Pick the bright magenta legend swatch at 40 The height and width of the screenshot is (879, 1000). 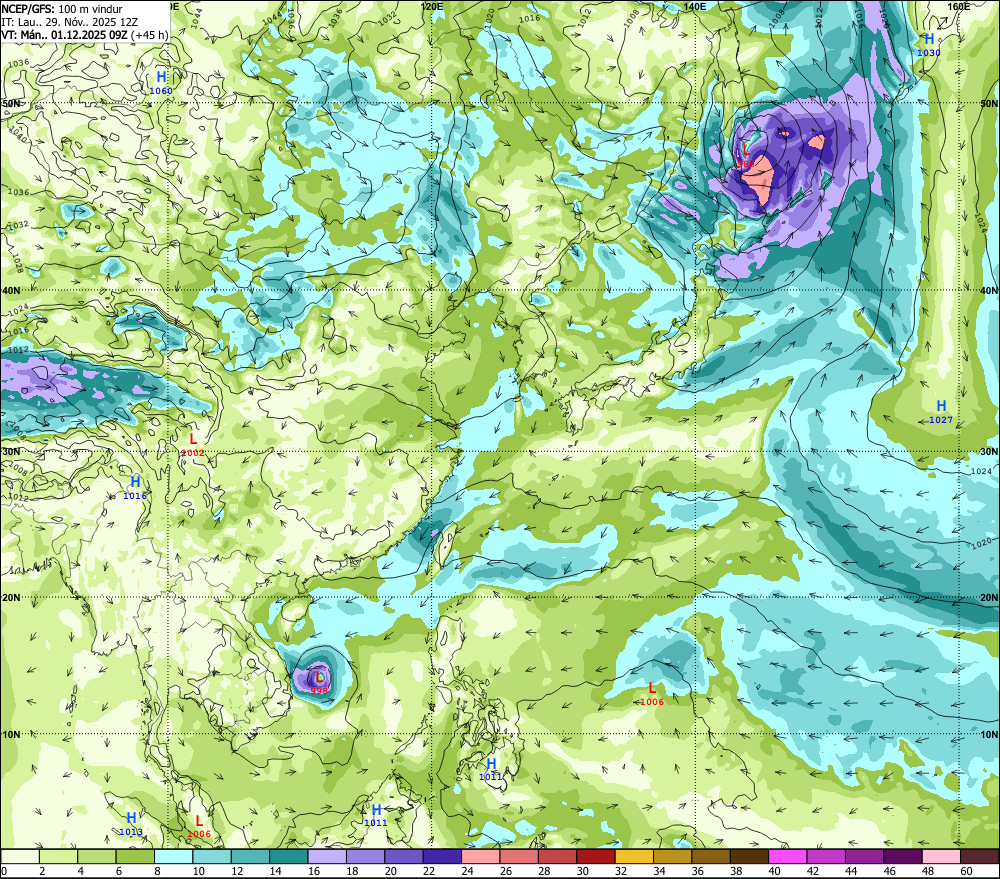point(788,857)
